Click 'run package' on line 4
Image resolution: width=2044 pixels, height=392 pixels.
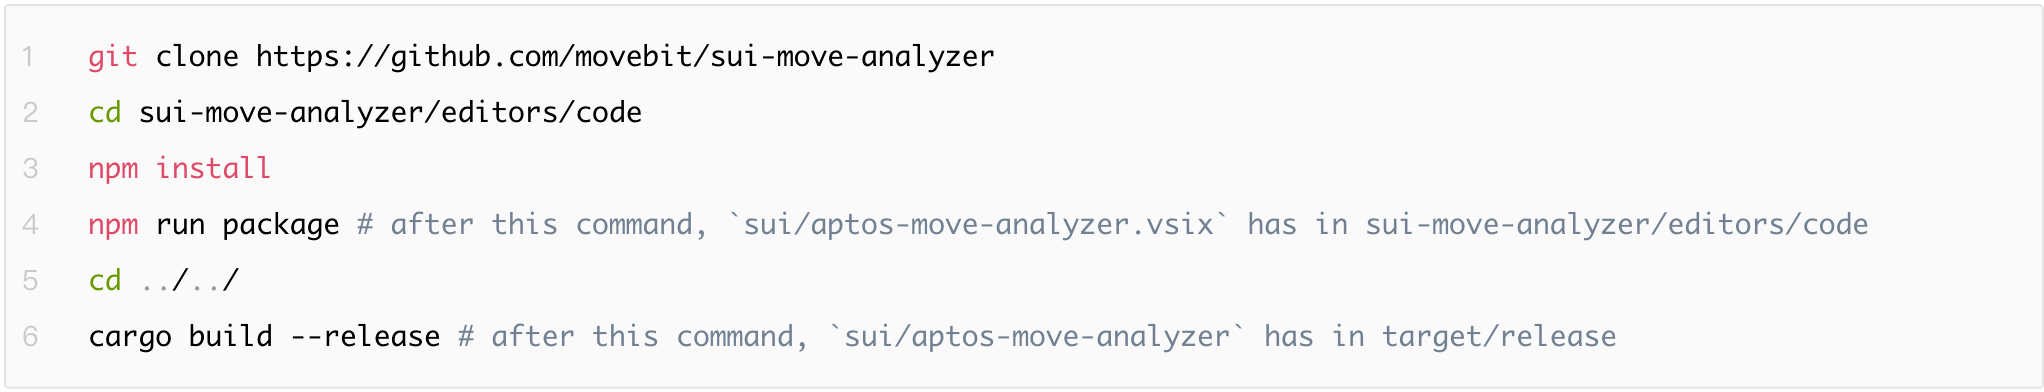point(247,225)
